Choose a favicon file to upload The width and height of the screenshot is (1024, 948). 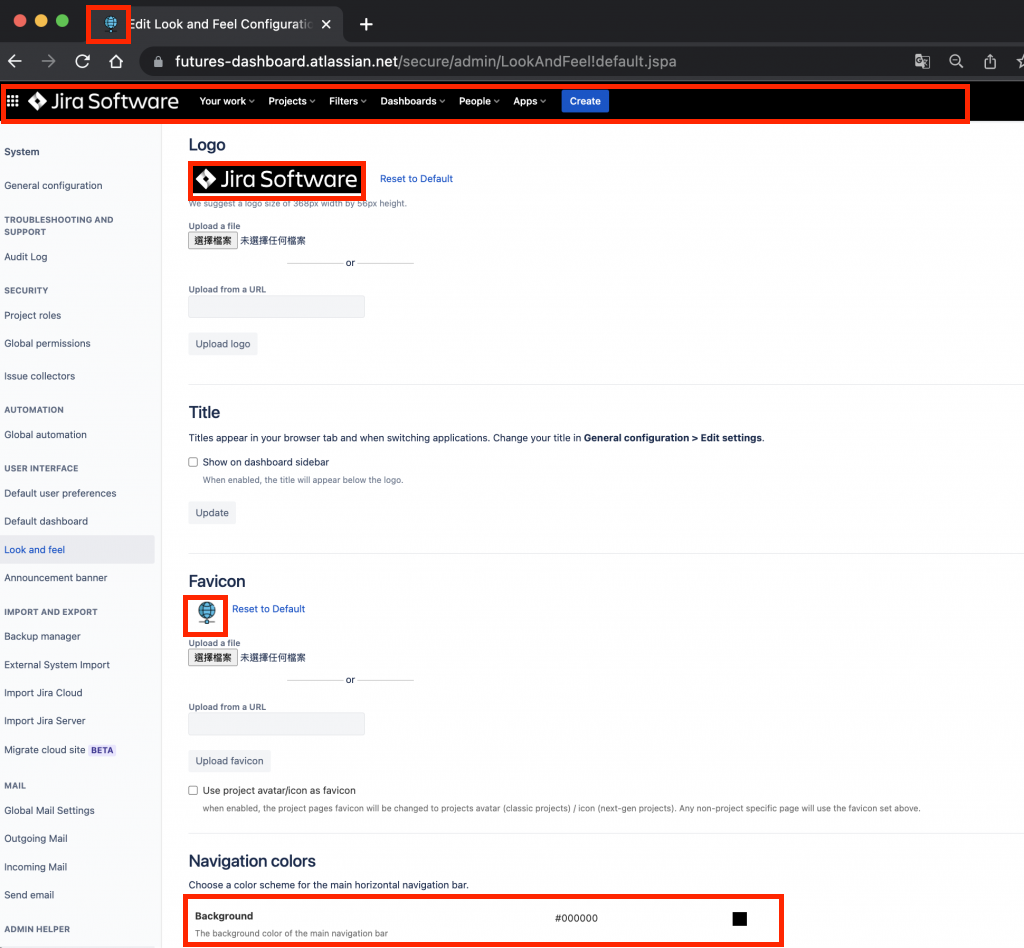213,658
